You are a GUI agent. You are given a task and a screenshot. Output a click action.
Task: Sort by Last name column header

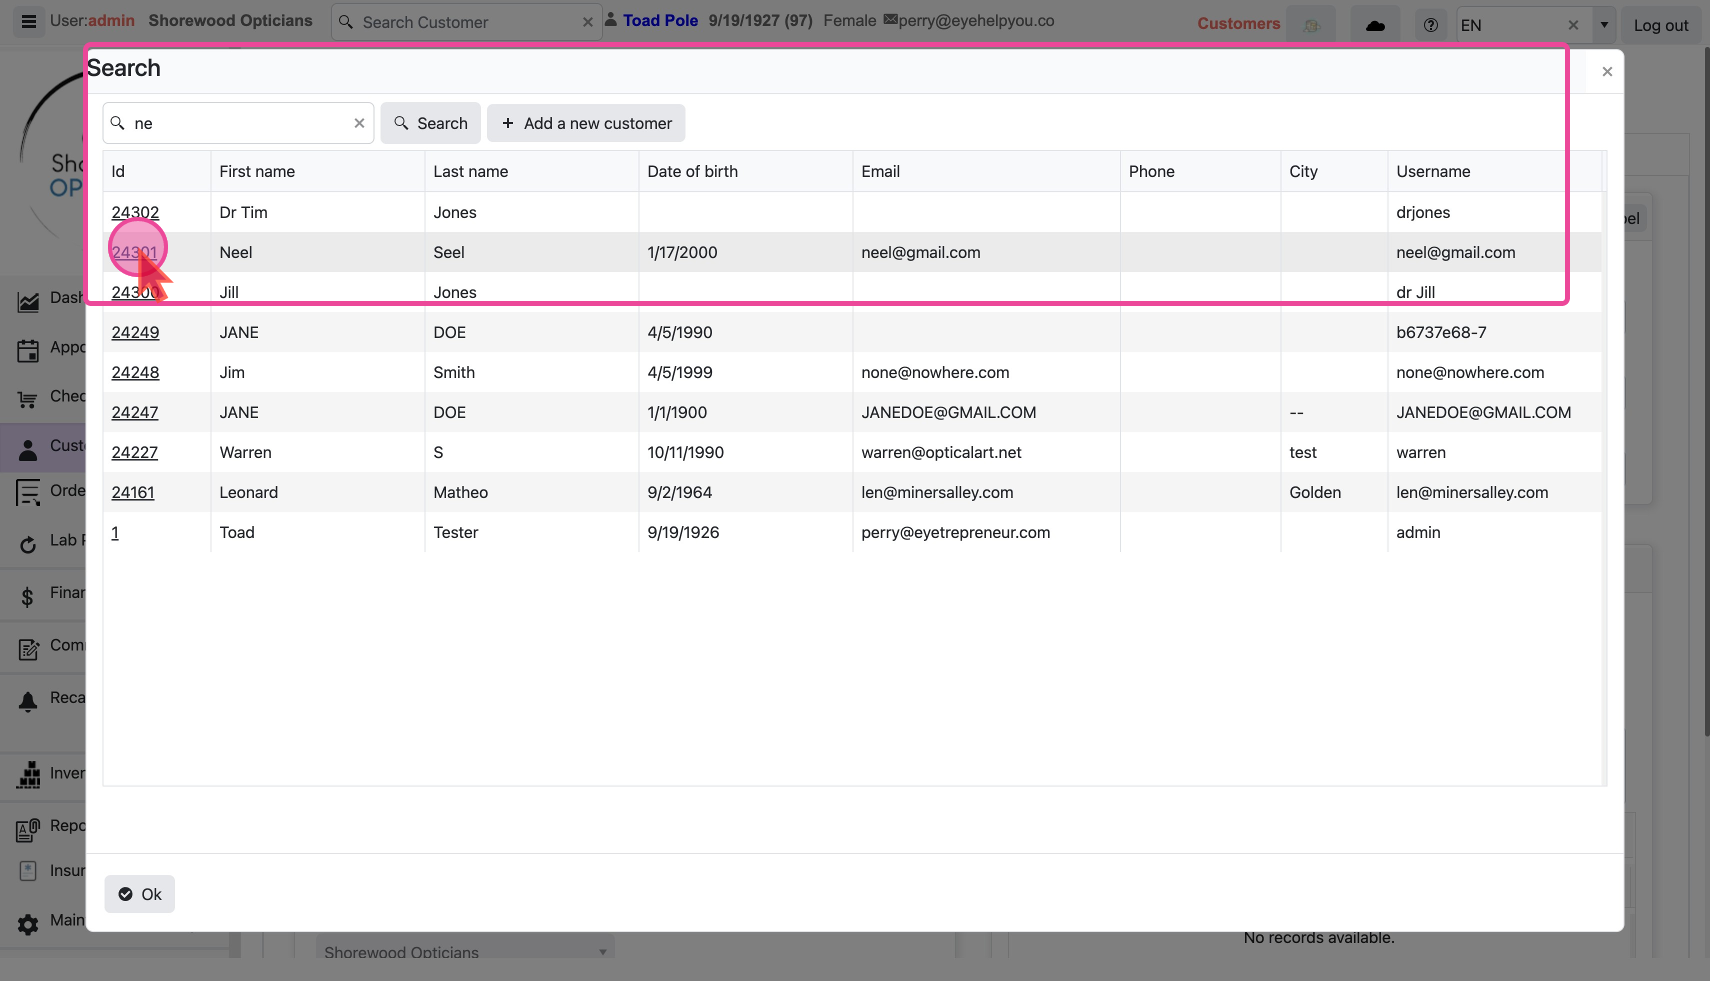(471, 171)
